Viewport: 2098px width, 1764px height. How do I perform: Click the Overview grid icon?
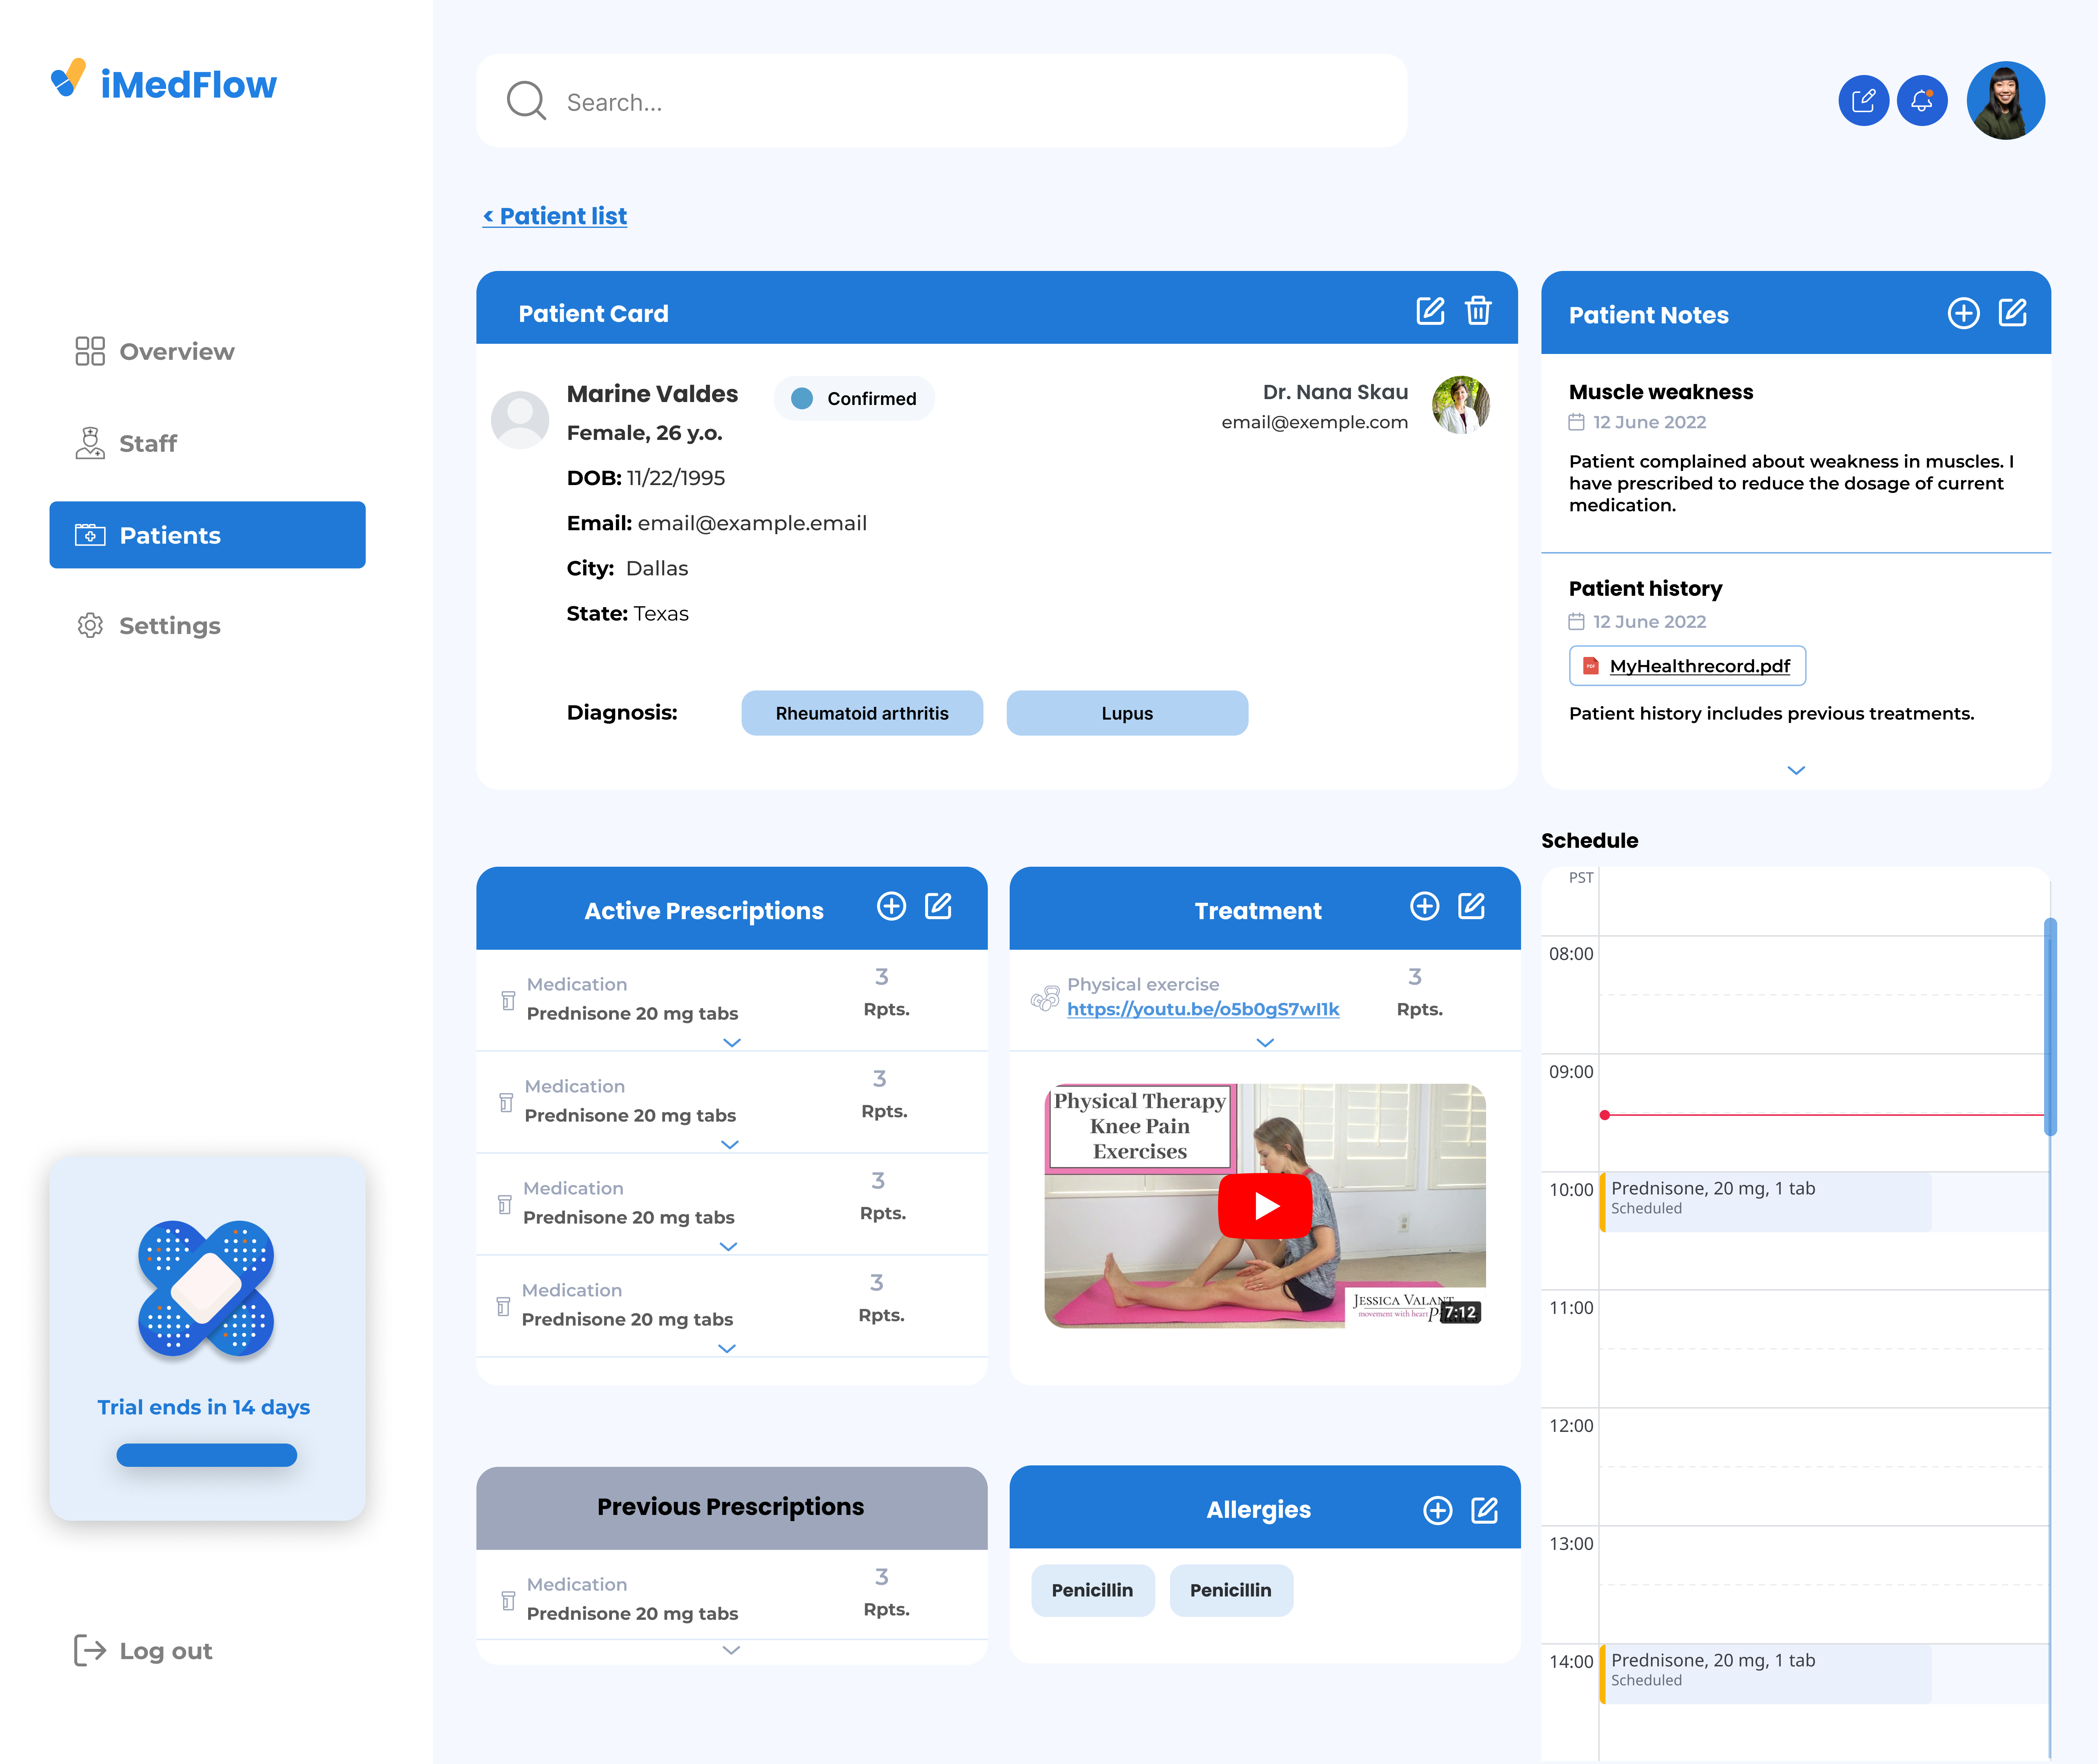[x=90, y=351]
